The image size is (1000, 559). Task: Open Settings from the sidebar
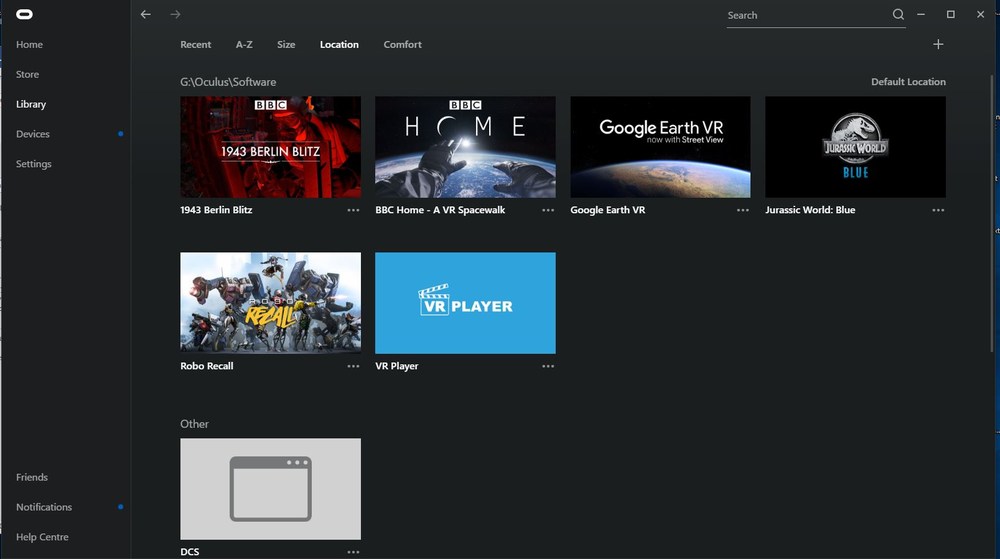(x=33, y=164)
